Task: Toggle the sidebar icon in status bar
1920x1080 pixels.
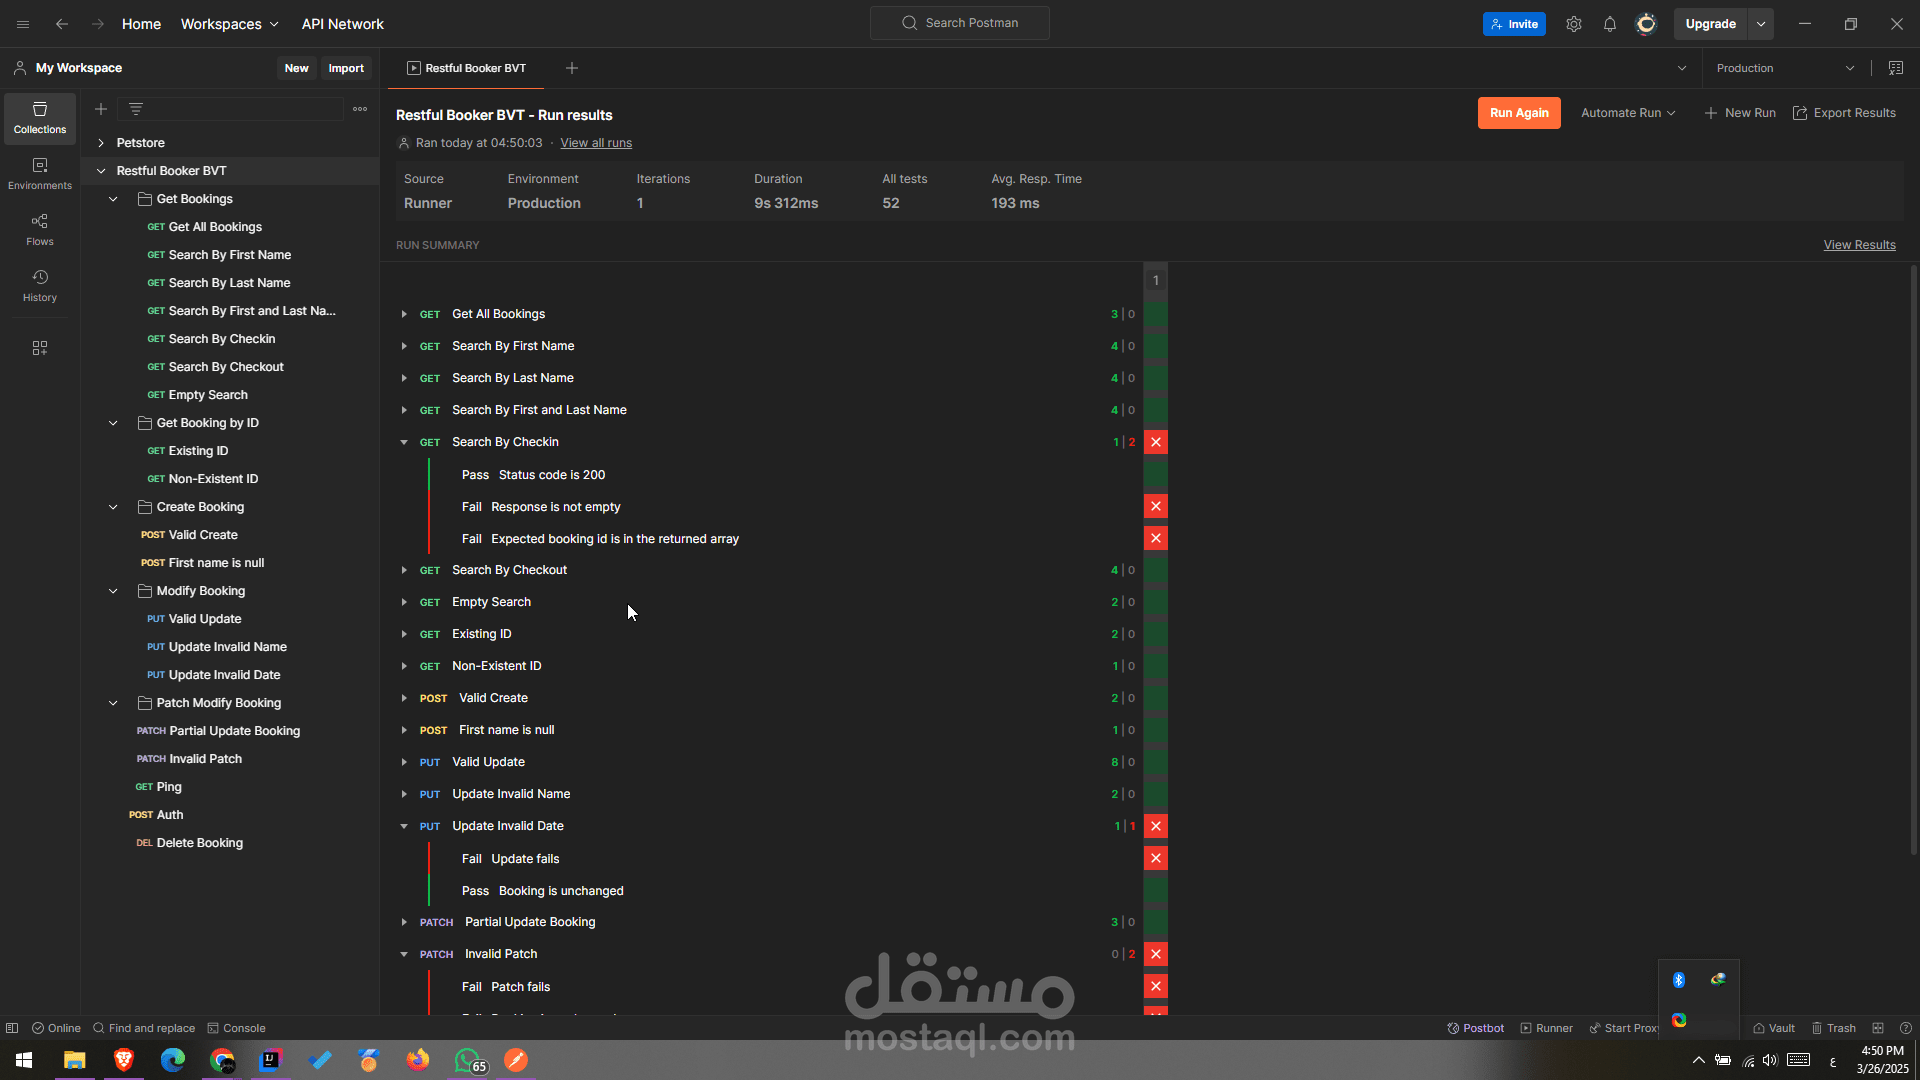Action: coord(12,1028)
